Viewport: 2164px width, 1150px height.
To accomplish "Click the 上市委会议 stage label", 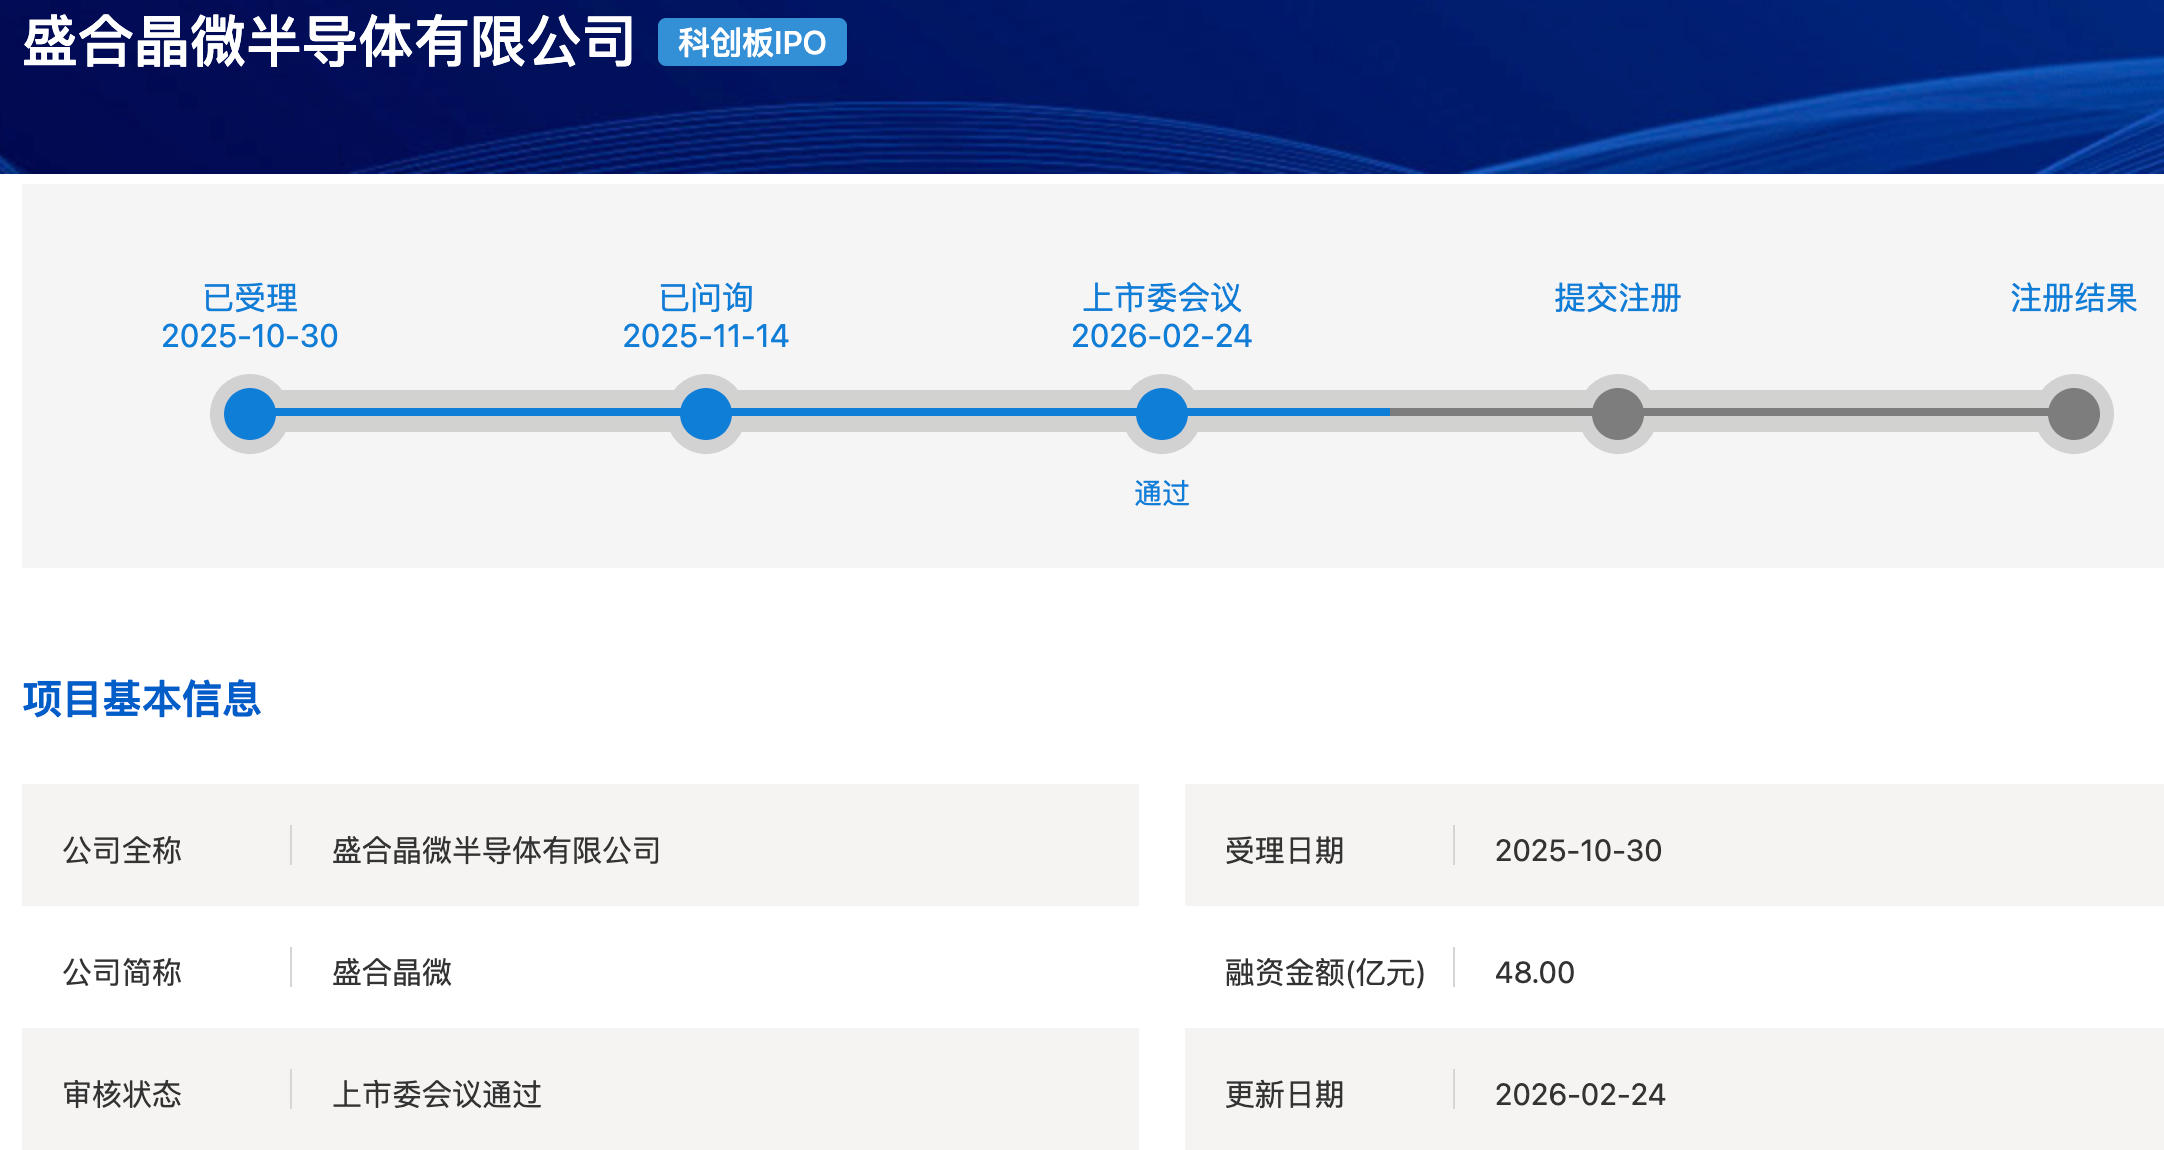I will point(1162,298).
